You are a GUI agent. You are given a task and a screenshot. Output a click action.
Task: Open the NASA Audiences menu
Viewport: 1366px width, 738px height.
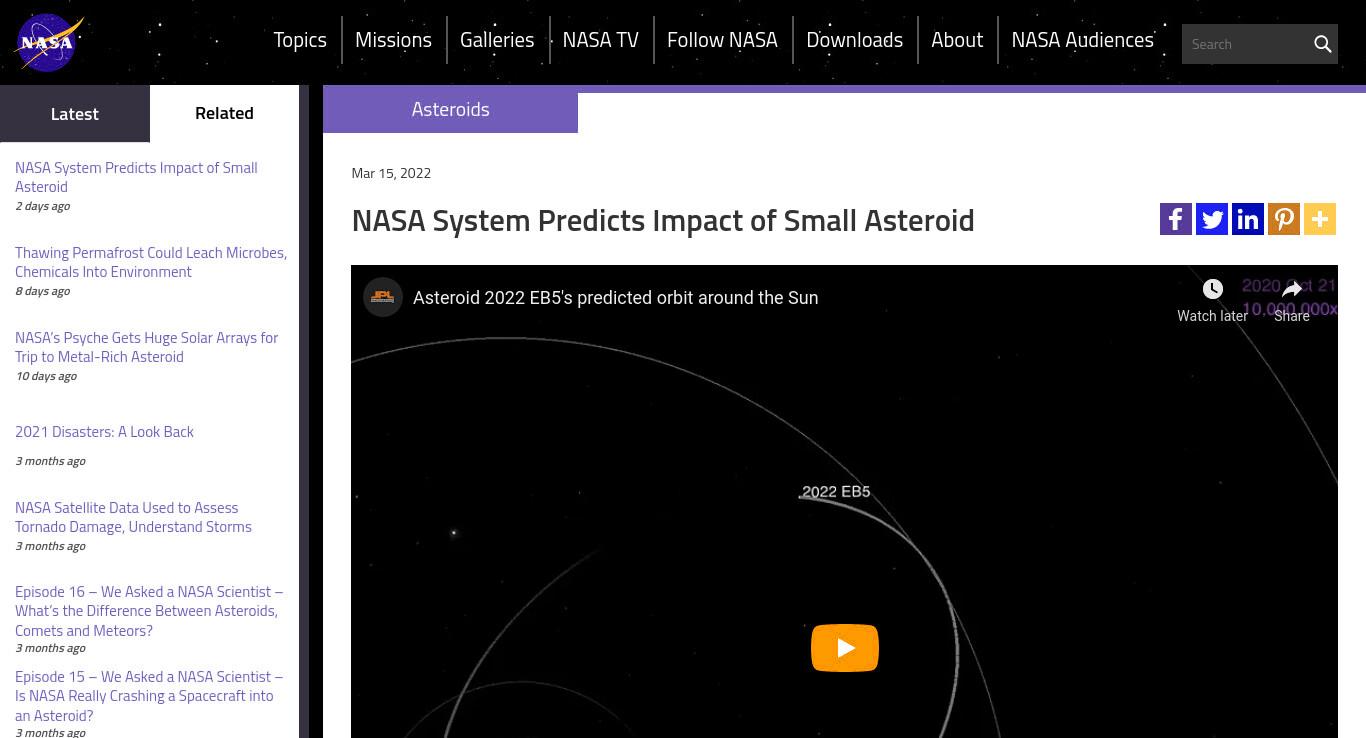coord(1082,40)
